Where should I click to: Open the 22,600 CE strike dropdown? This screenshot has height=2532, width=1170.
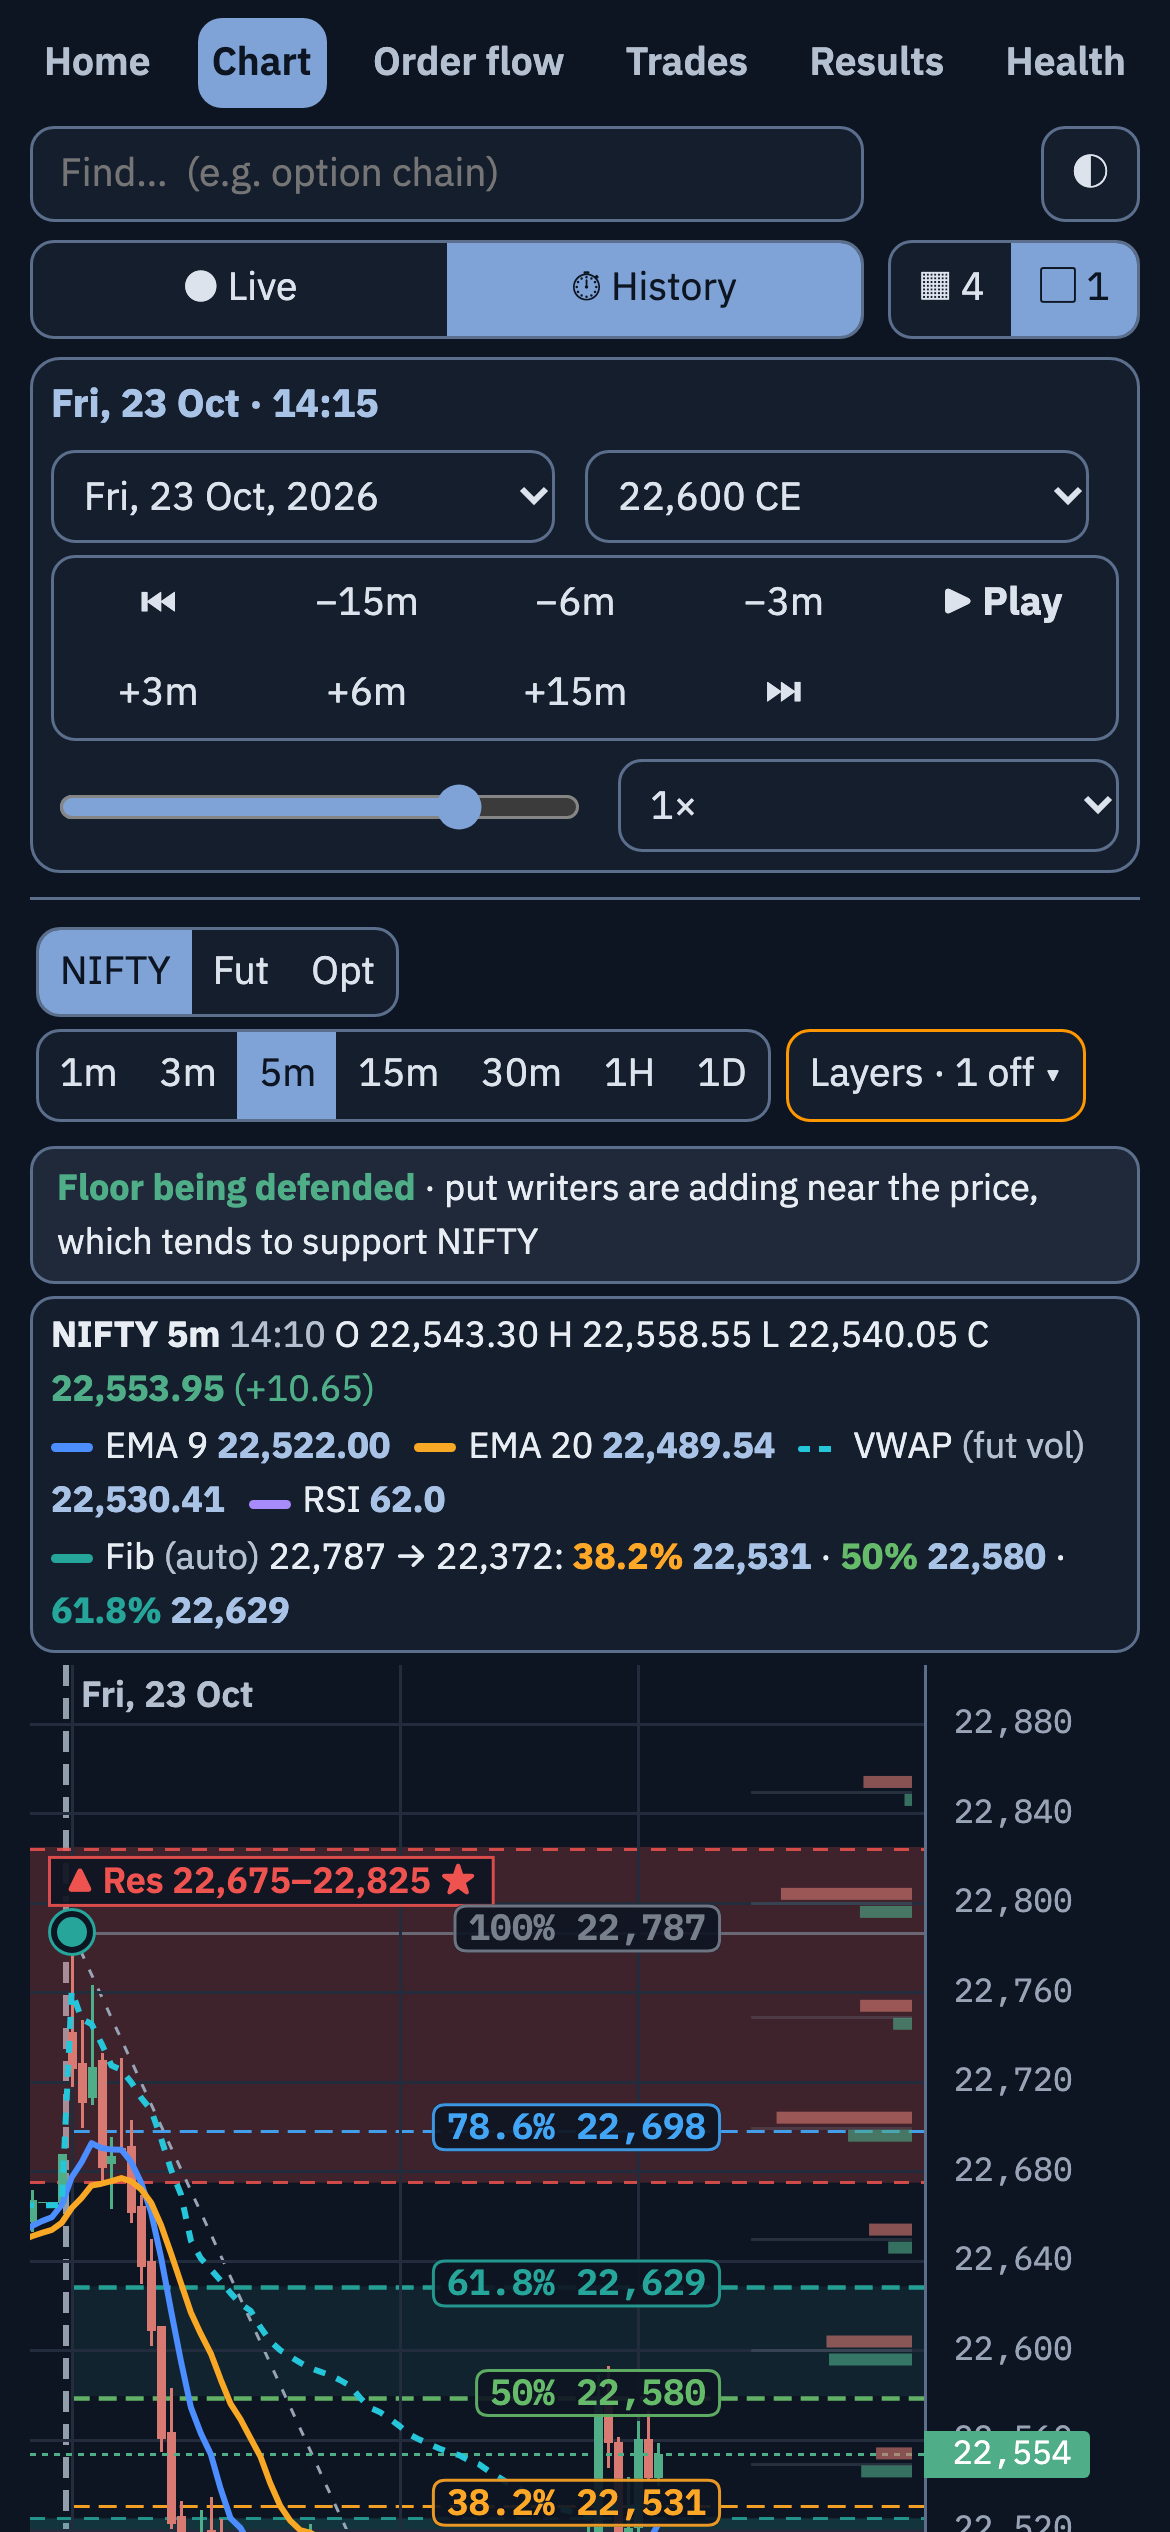click(x=837, y=497)
